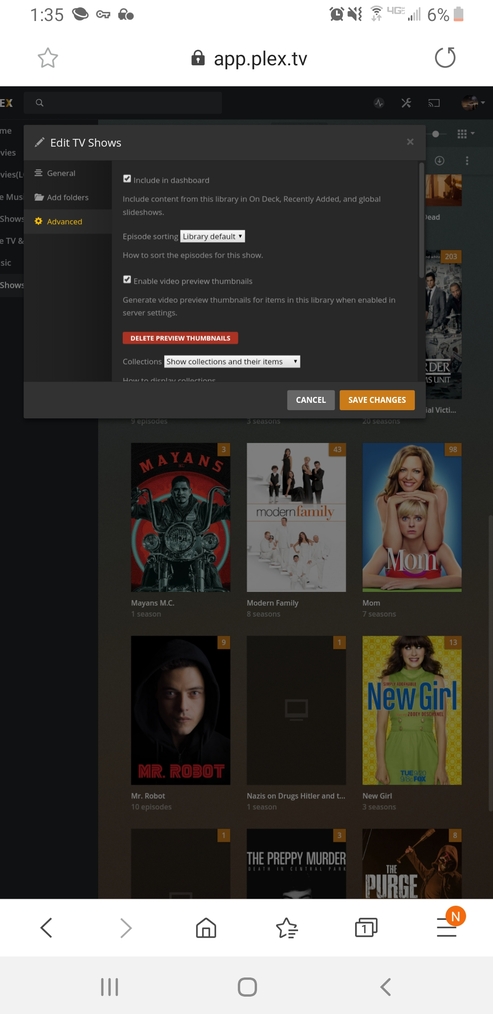Open the Plex cast icon

[x=433, y=103]
